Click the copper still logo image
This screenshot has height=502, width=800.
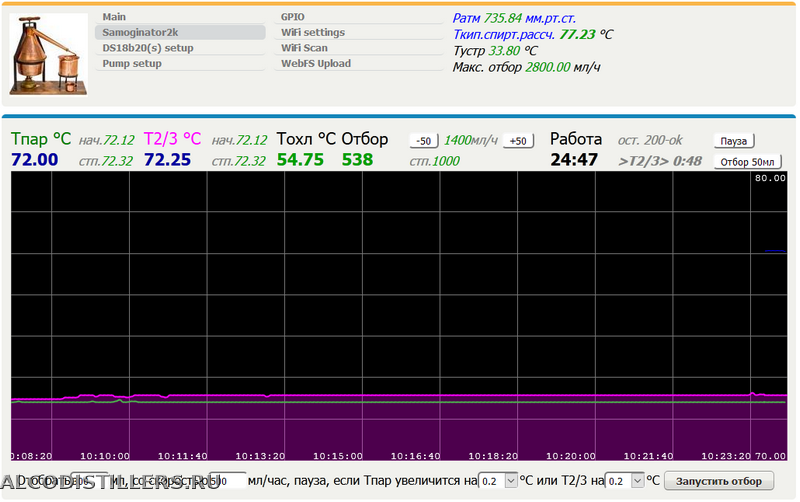(48, 54)
